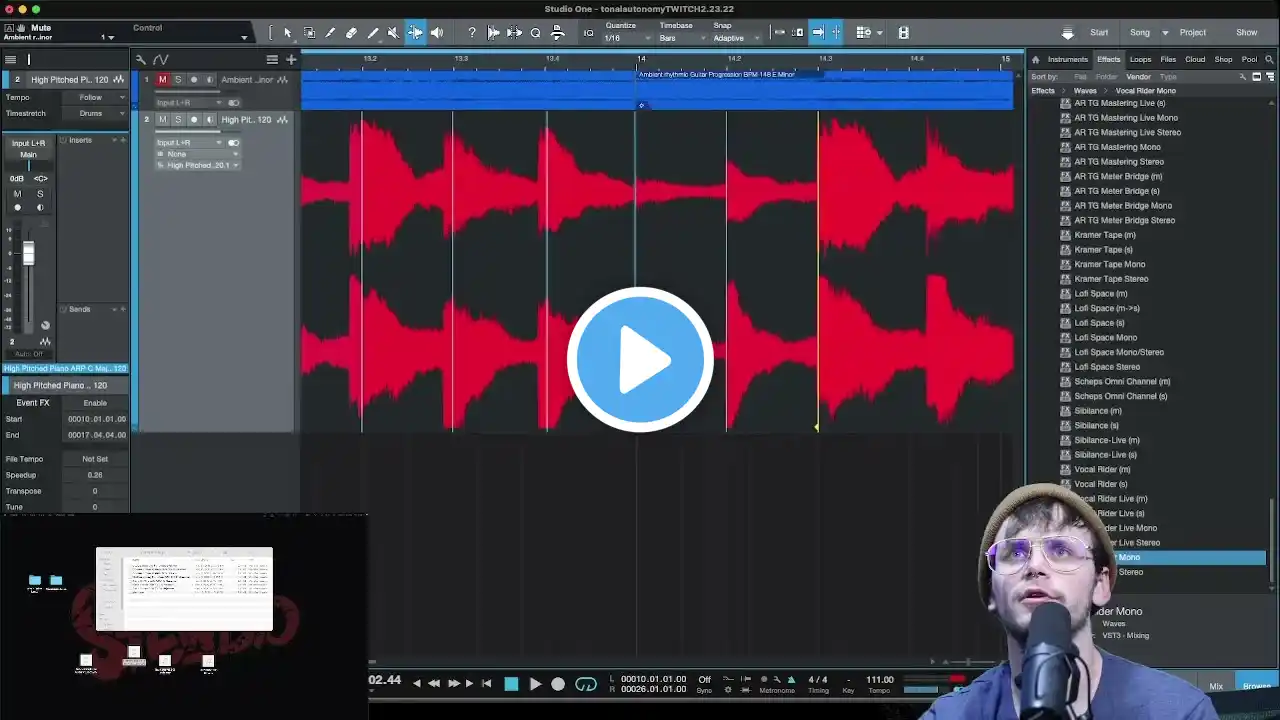This screenshot has height=720, width=1280.
Task: Click the channel pan control <C>
Action: click(40, 179)
